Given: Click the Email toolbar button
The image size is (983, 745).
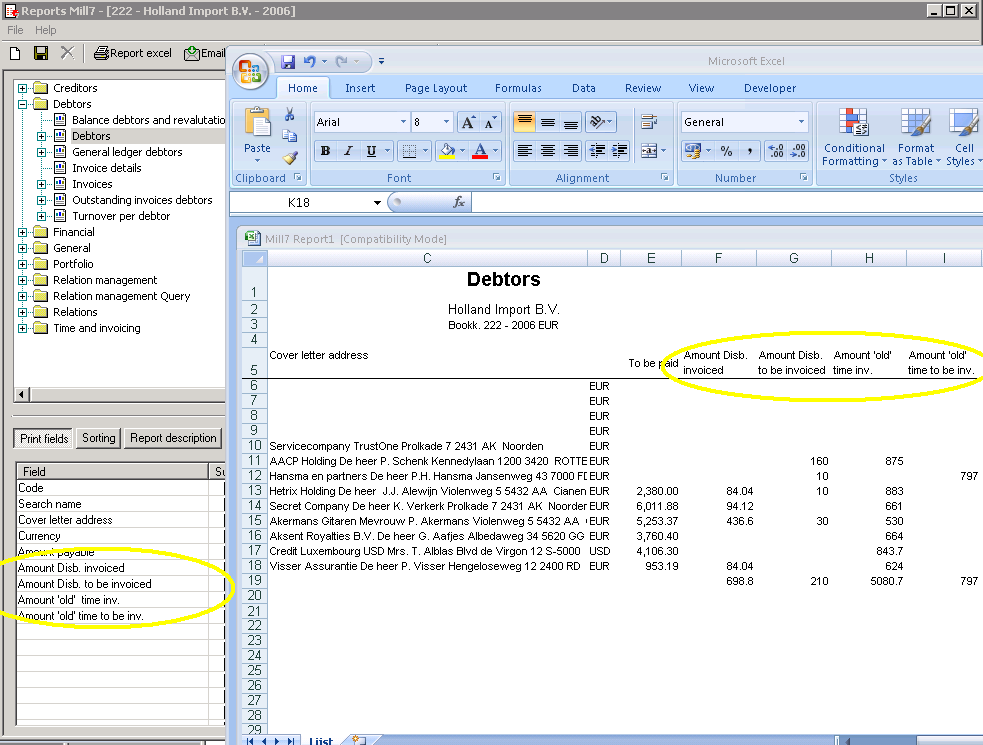Looking at the screenshot, I should (204, 53).
